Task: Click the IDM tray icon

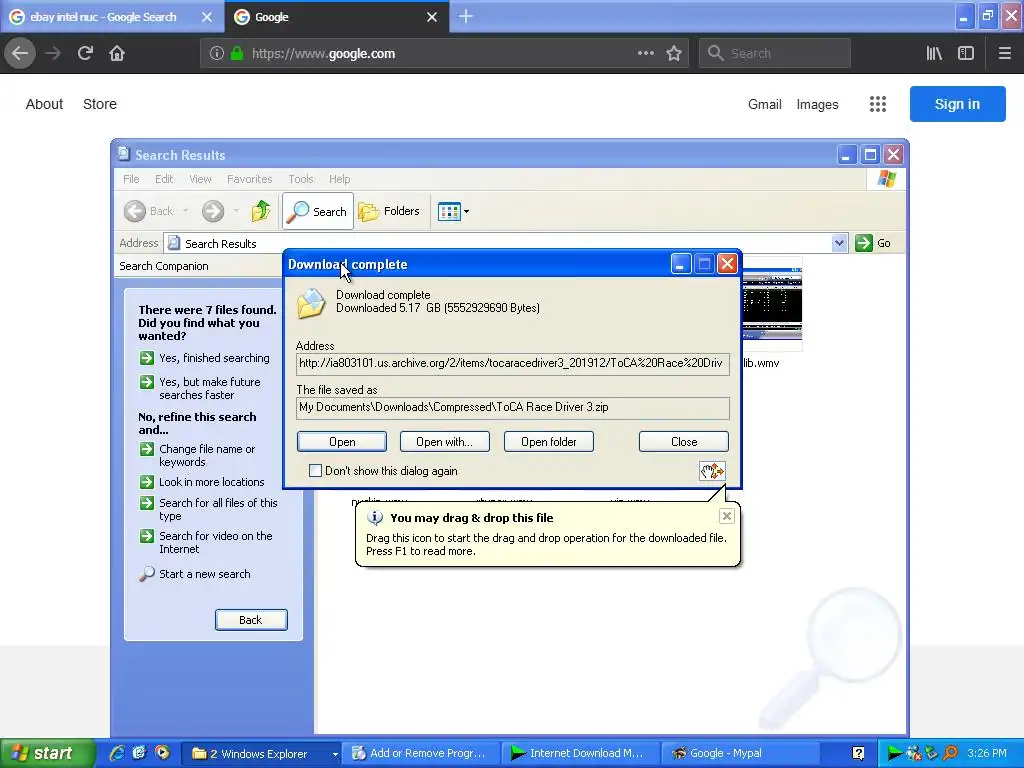Action: pos(895,754)
